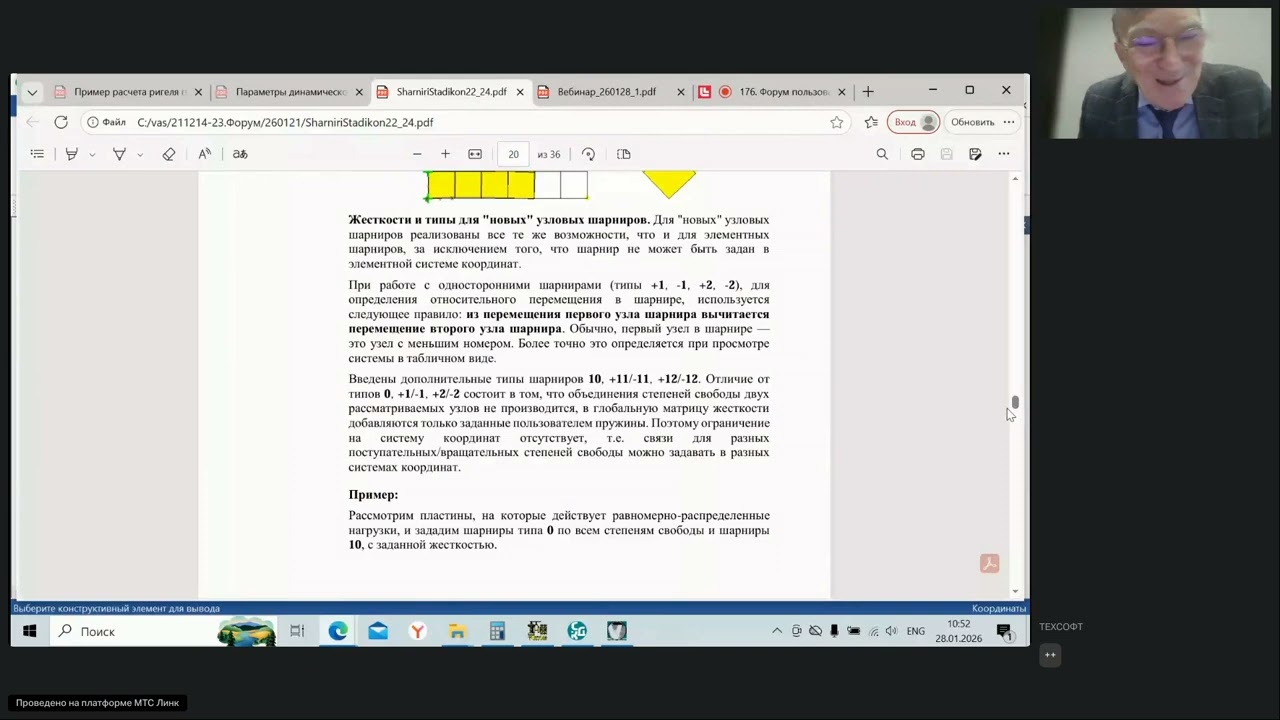Click the scrollbar up arrow
The height and width of the screenshot is (720, 1280).
[x=1015, y=179]
